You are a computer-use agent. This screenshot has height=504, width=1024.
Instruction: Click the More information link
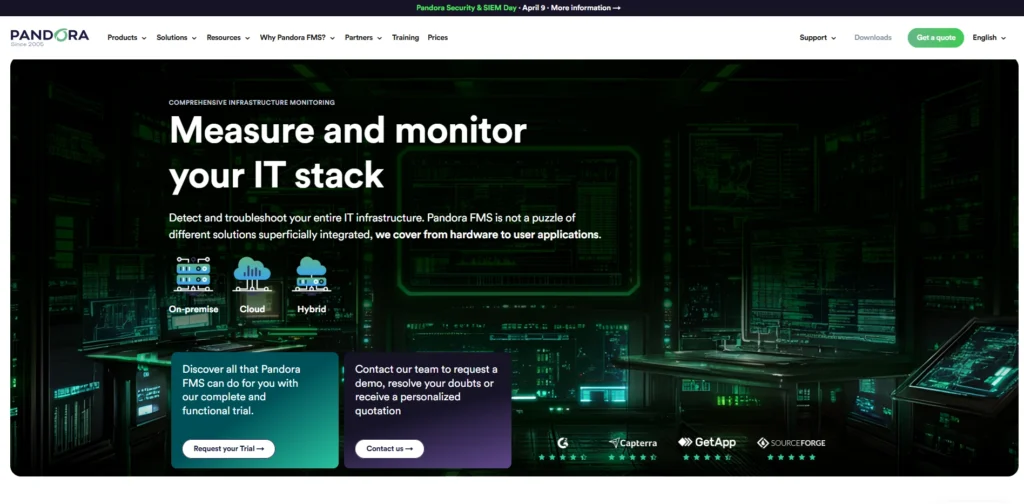click(x=586, y=8)
